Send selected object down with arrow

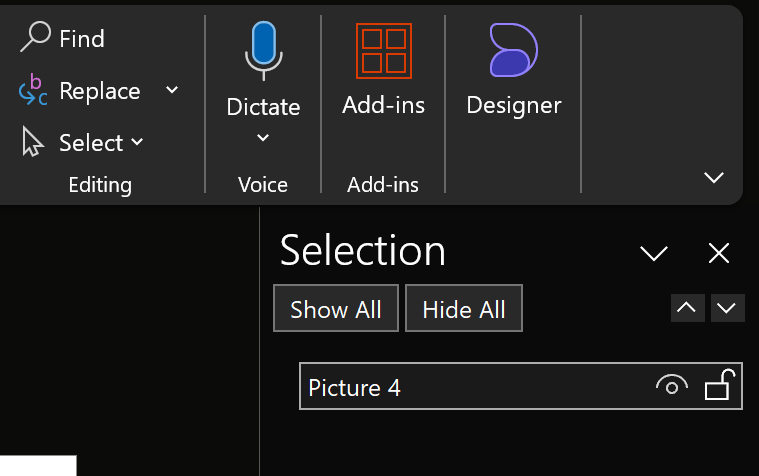(x=728, y=308)
